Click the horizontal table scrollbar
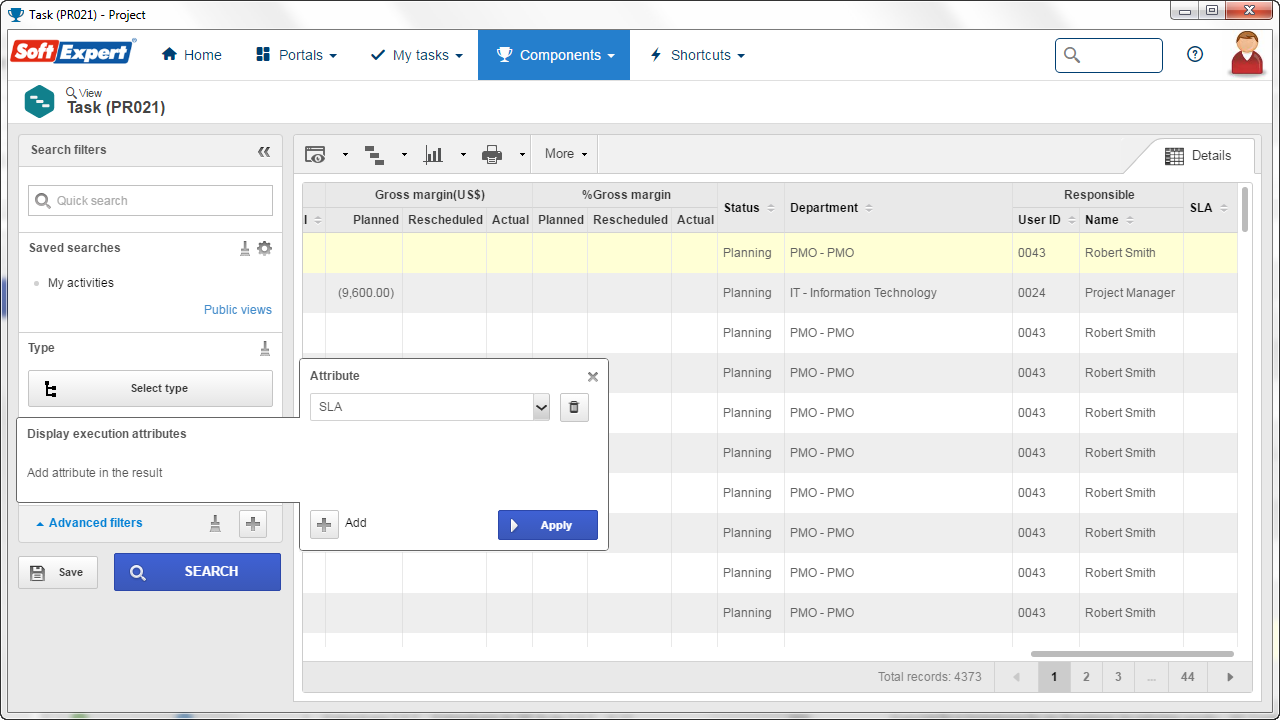The image size is (1280, 720). pos(1132,654)
